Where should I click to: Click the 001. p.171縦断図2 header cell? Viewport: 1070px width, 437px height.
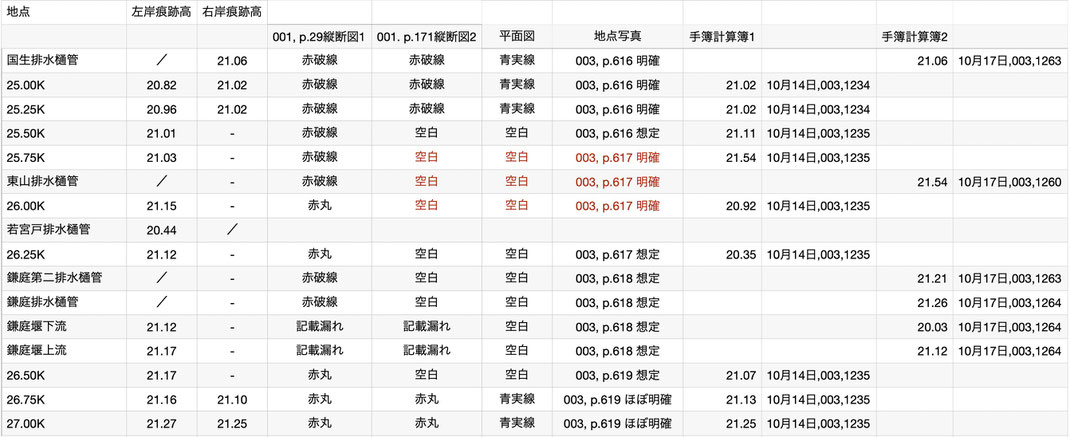(426, 36)
